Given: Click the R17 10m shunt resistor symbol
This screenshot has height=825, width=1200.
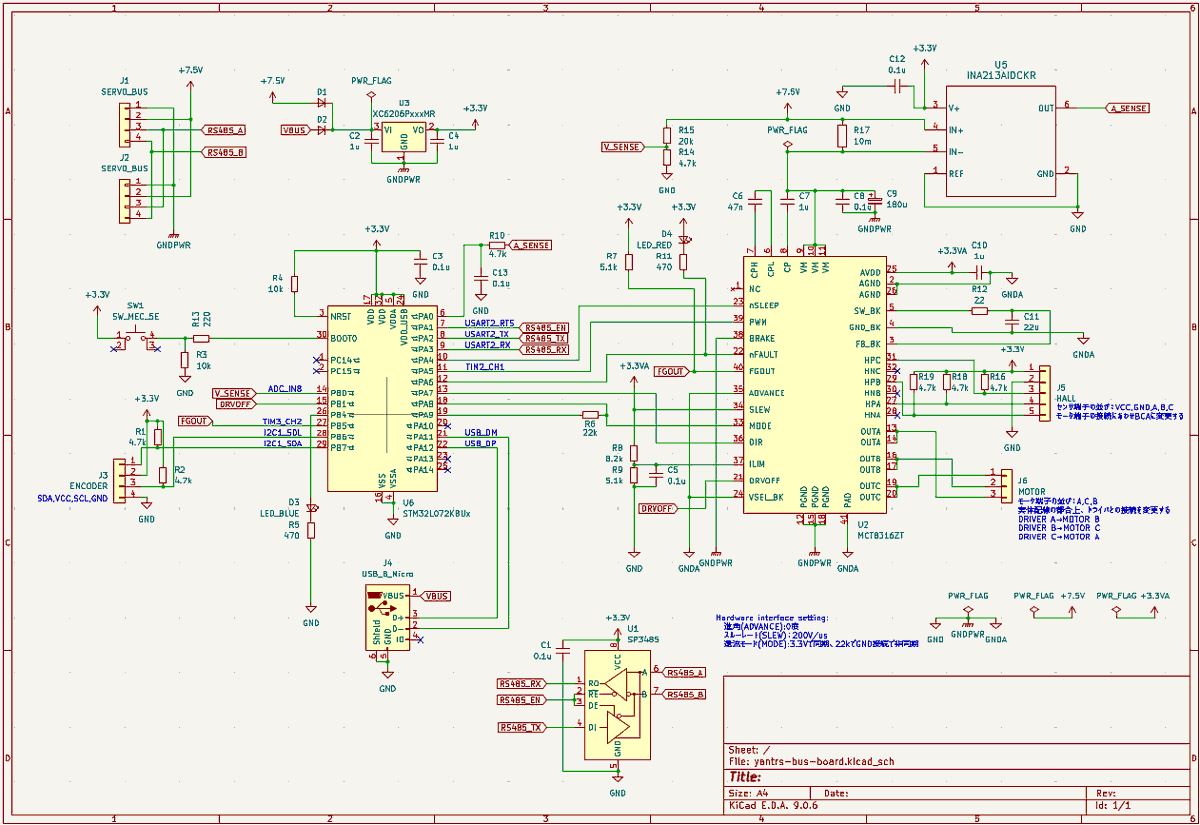Looking at the screenshot, I should 842,136.
